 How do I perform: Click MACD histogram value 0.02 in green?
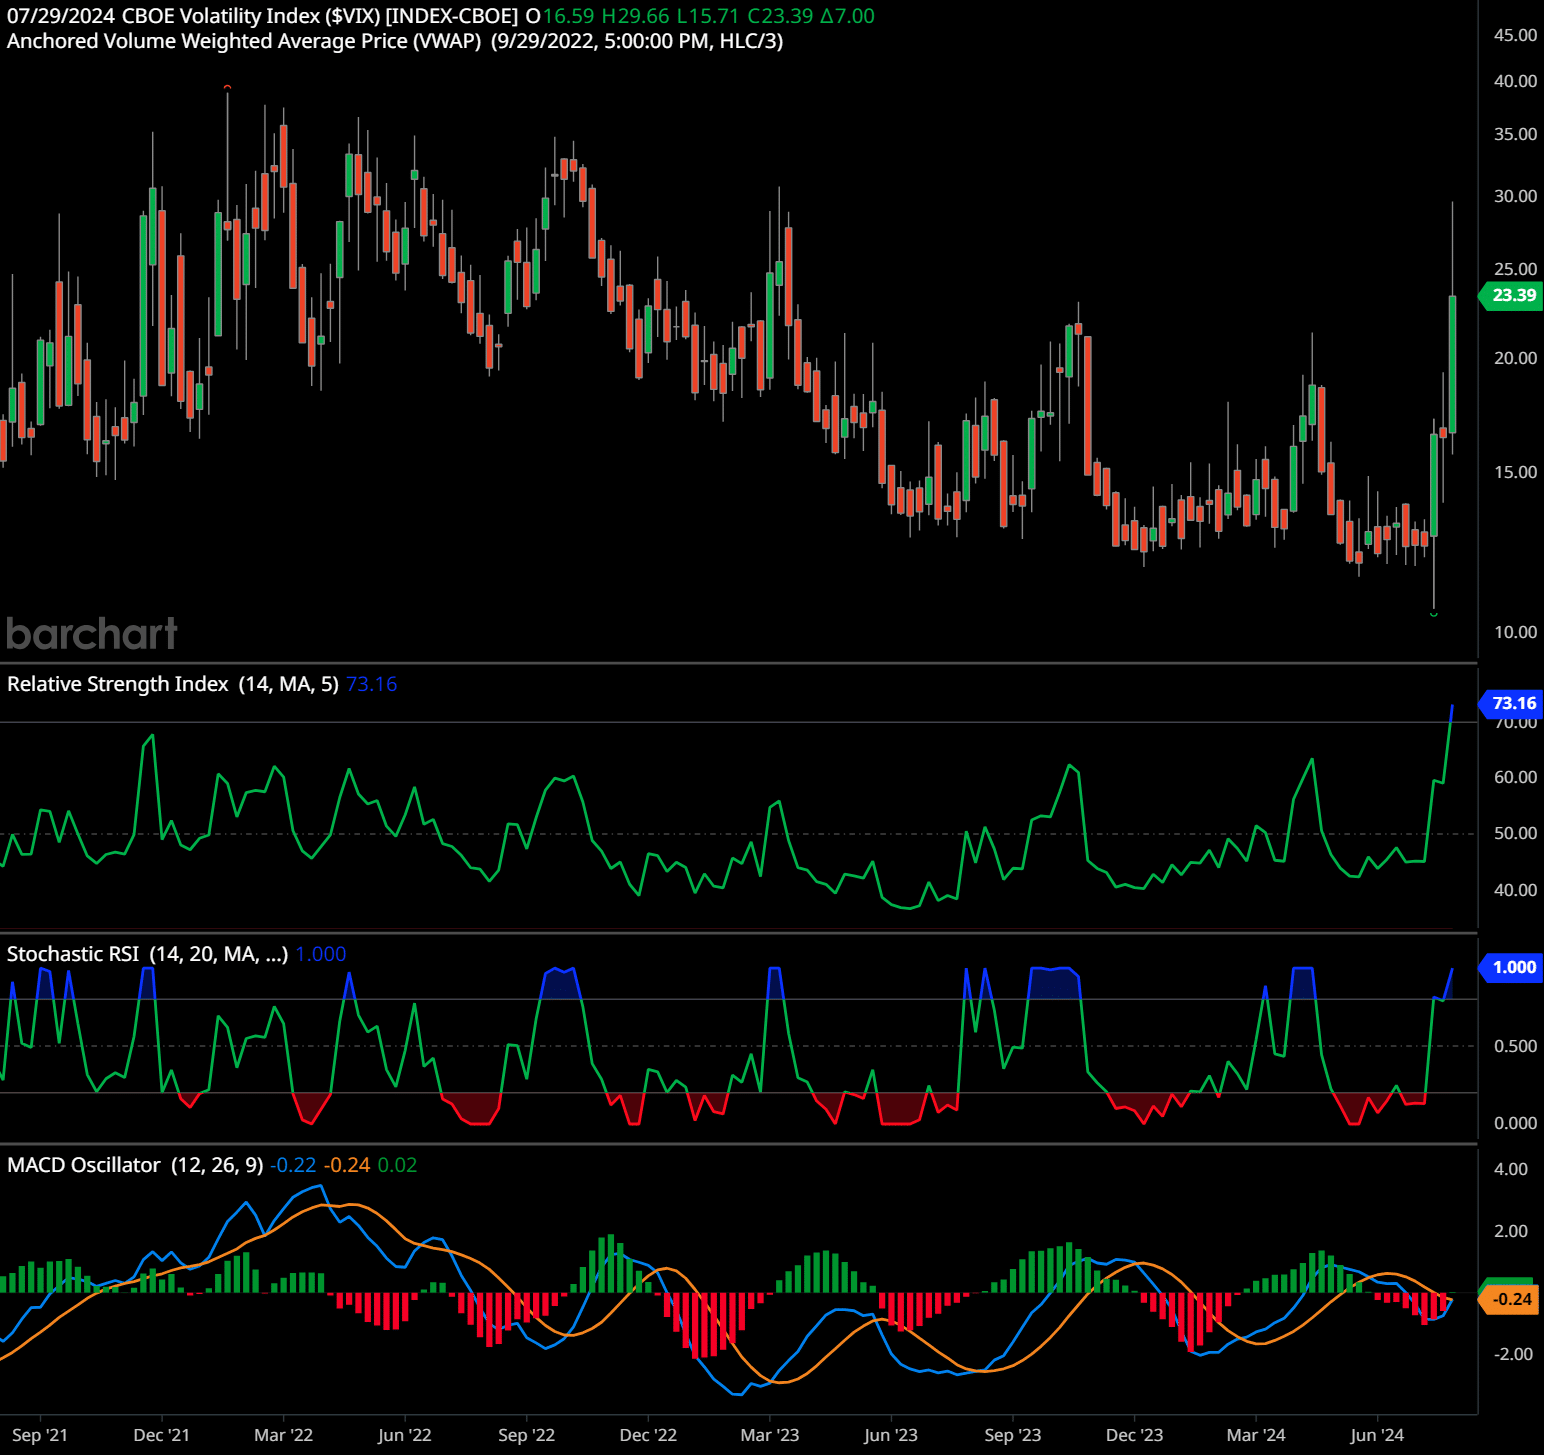click(397, 1165)
